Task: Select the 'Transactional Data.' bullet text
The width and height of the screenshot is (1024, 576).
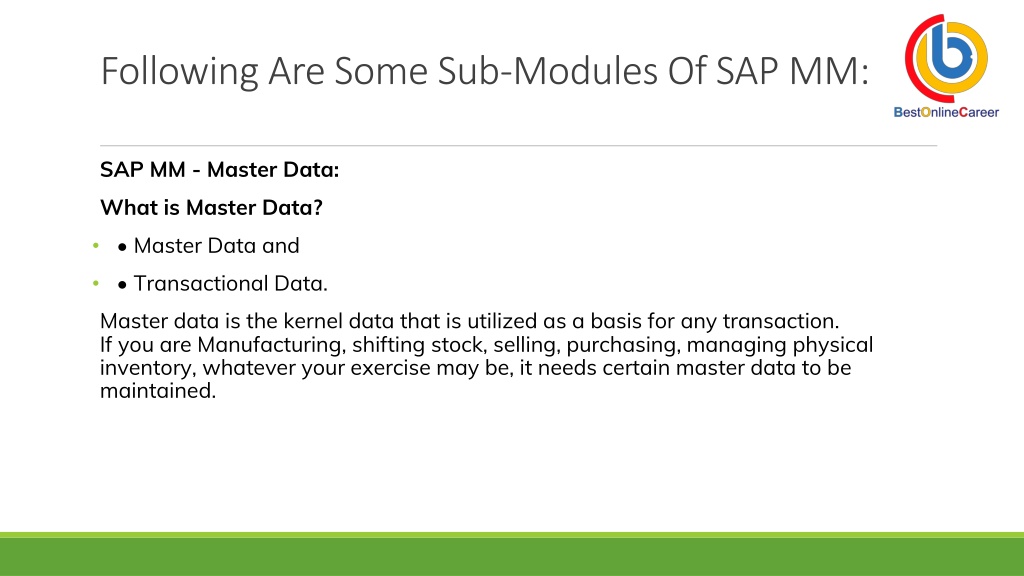Action: coord(231,283)
